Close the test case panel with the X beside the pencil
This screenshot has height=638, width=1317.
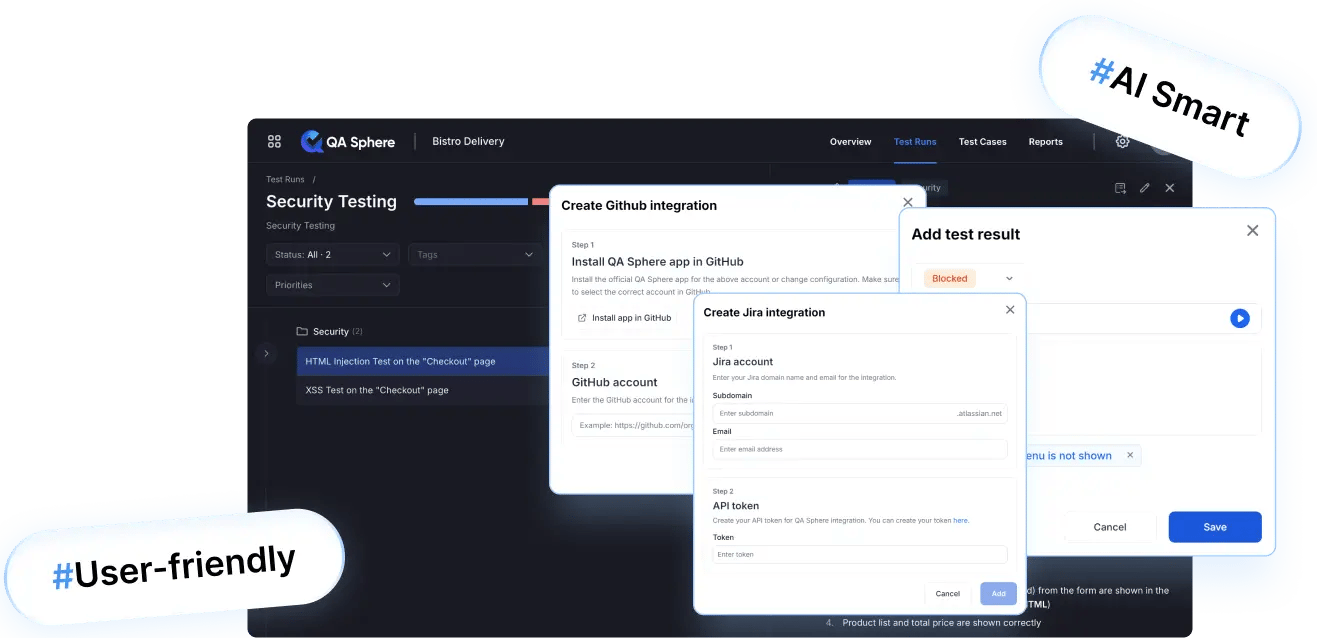pos(1170,188)
